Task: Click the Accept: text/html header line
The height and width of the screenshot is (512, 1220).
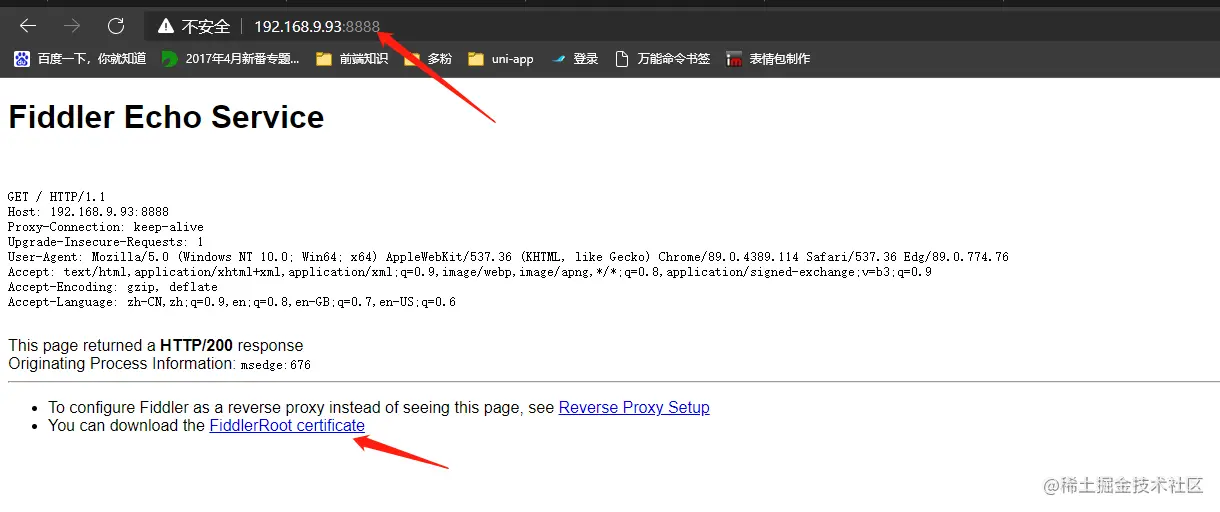Action: (x=470, y=272)
